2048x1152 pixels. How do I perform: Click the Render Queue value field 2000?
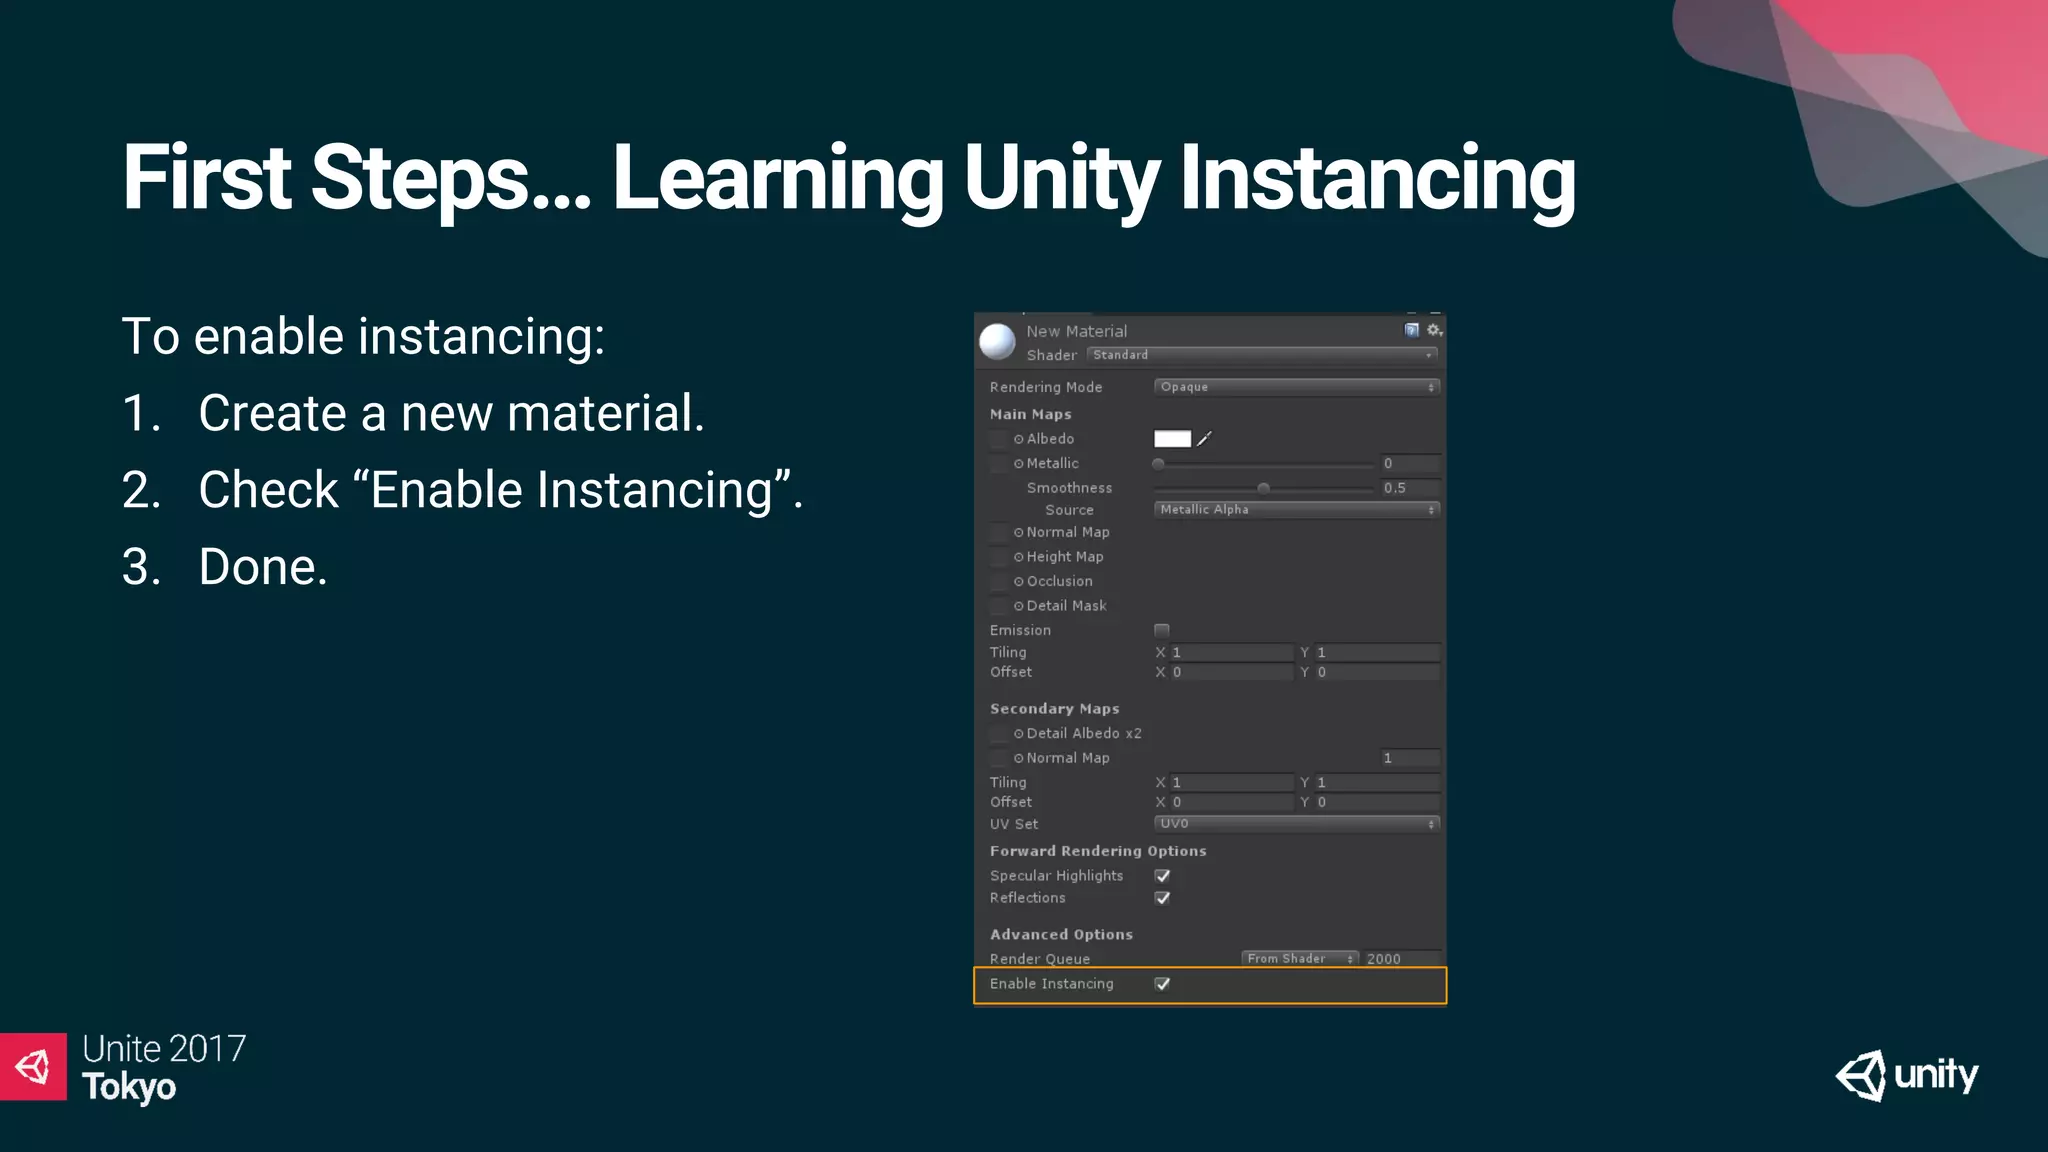(x=1402, y=959)
